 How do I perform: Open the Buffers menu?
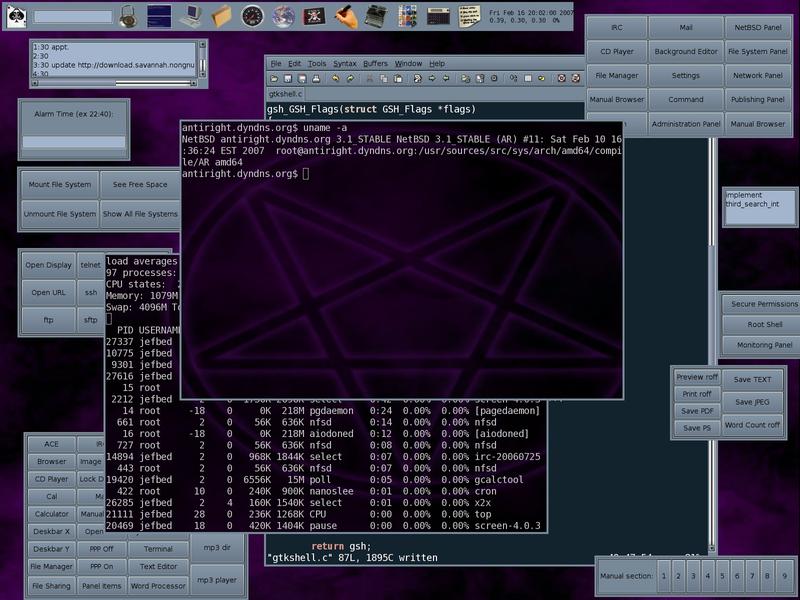(375, 63)
